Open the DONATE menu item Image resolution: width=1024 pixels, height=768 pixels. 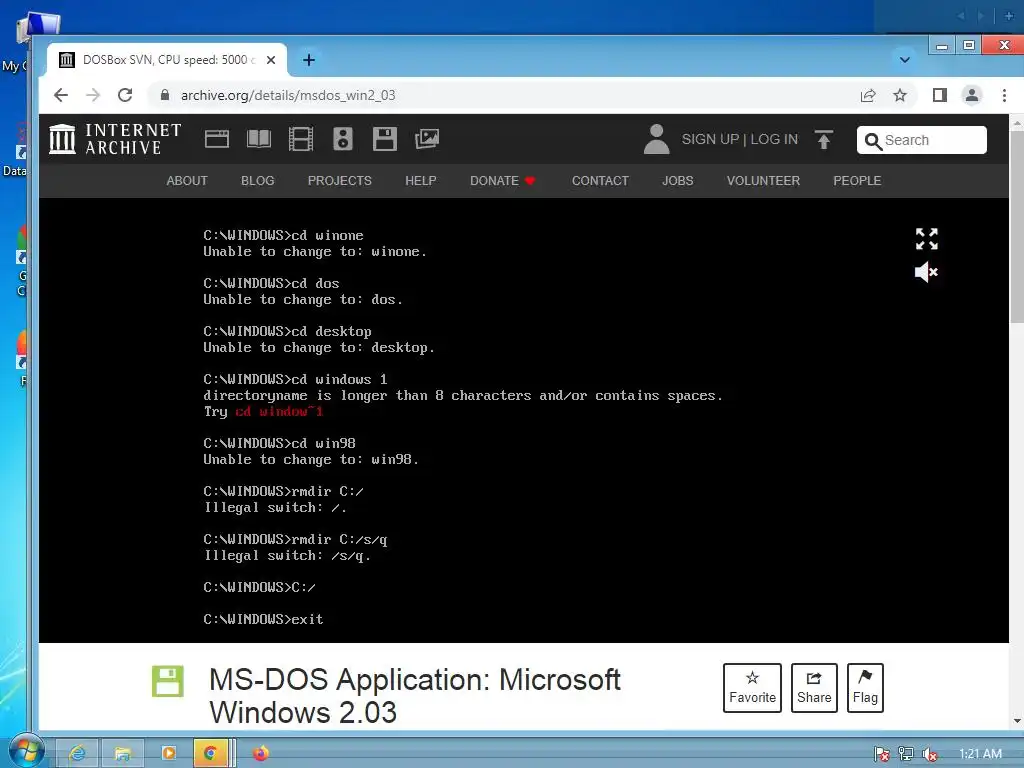coord(502,181)
